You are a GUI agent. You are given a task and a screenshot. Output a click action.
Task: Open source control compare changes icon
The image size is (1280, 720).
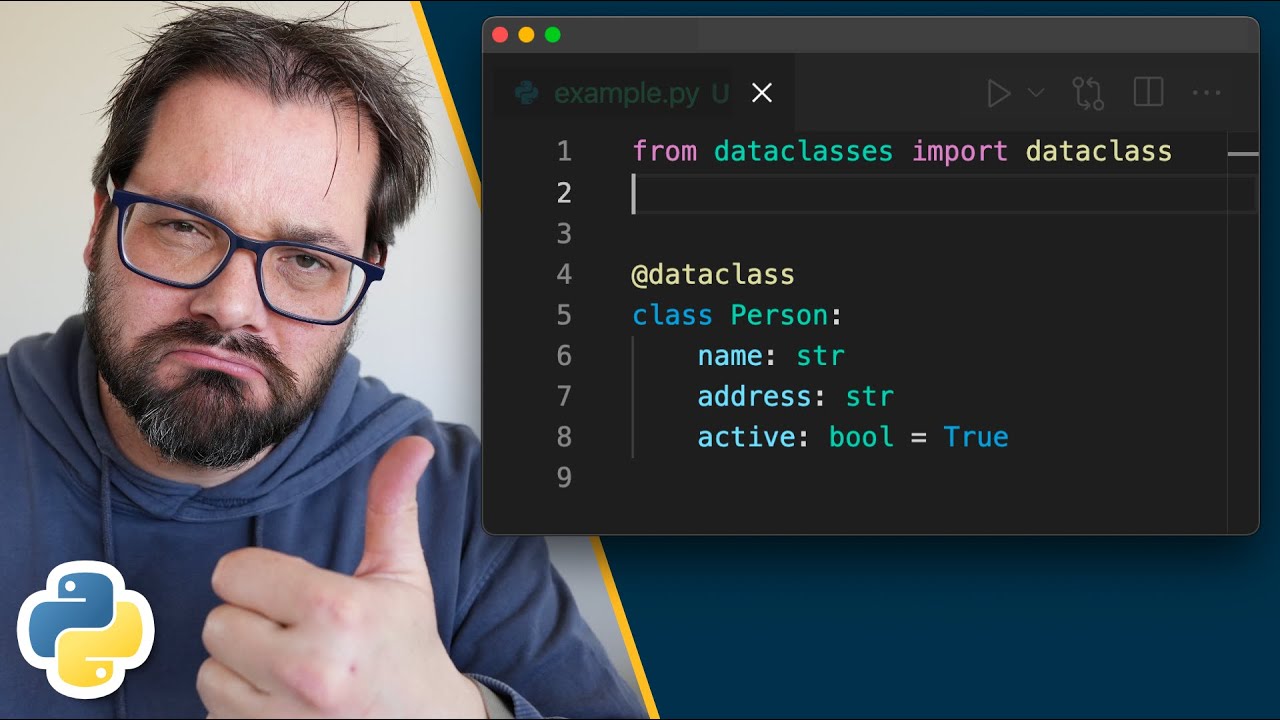click(x=1088, y=93)
